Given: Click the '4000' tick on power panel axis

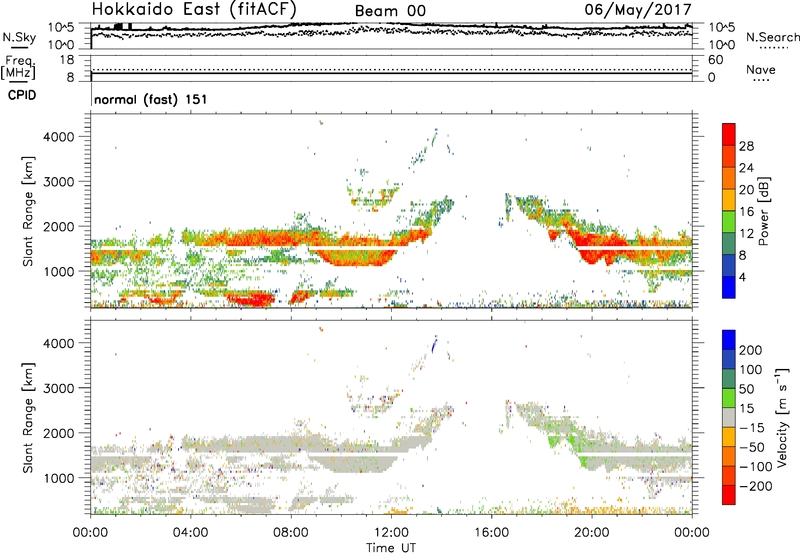Looking at the screenshot, I should tap(58, 137).
